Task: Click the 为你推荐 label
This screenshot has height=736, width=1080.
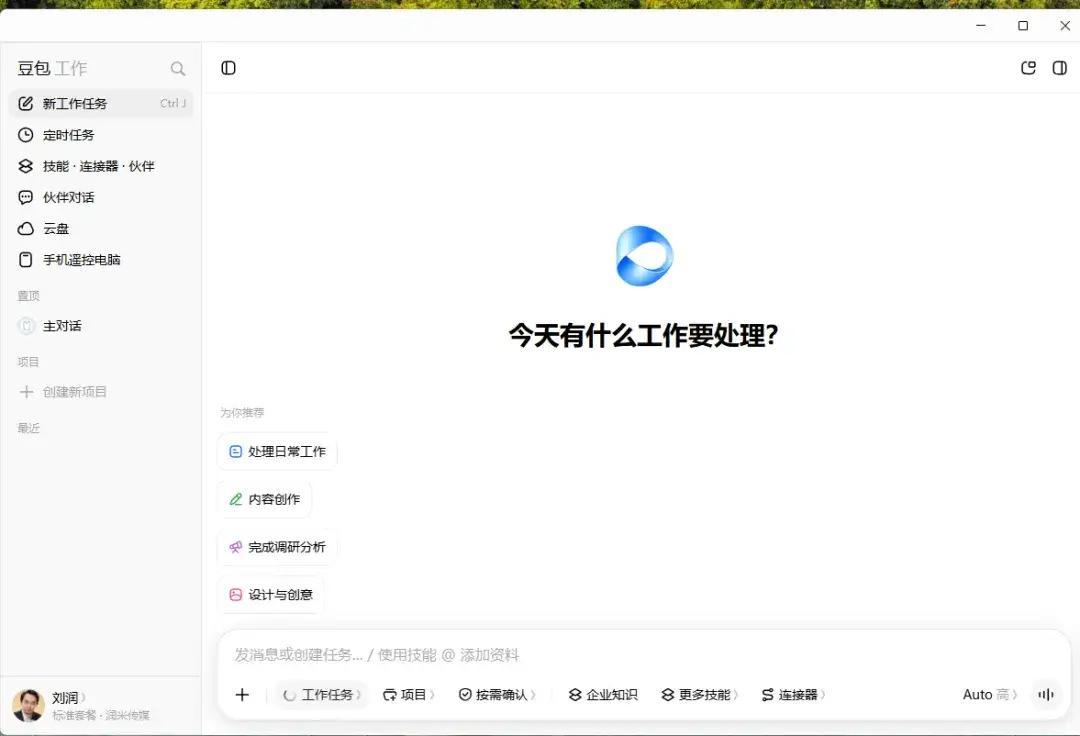Action: click(x=242, y=412)
